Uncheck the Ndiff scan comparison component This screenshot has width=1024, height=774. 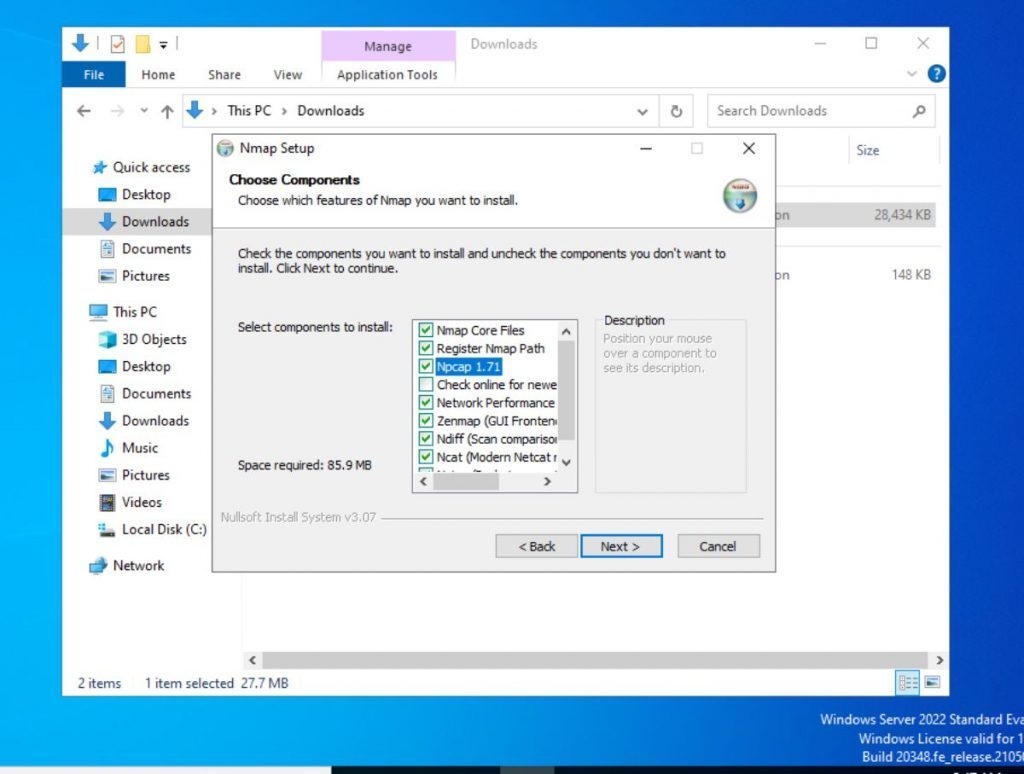(426, 439)
